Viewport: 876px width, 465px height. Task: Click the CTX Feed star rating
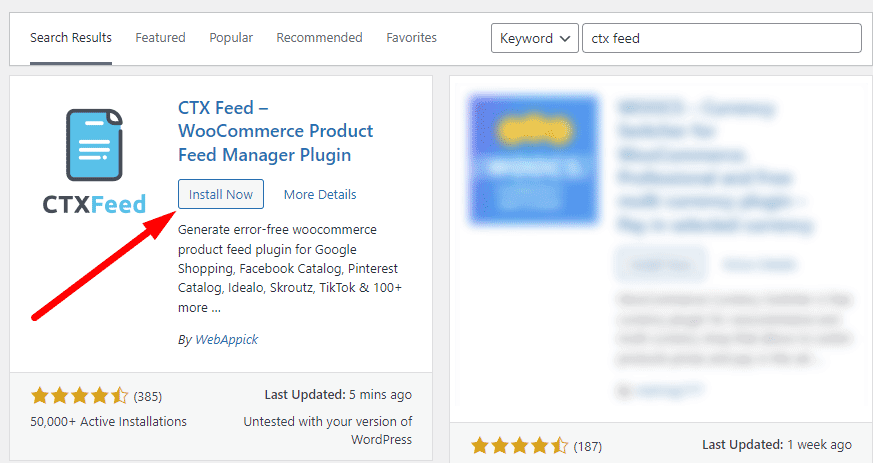(79, 396)
